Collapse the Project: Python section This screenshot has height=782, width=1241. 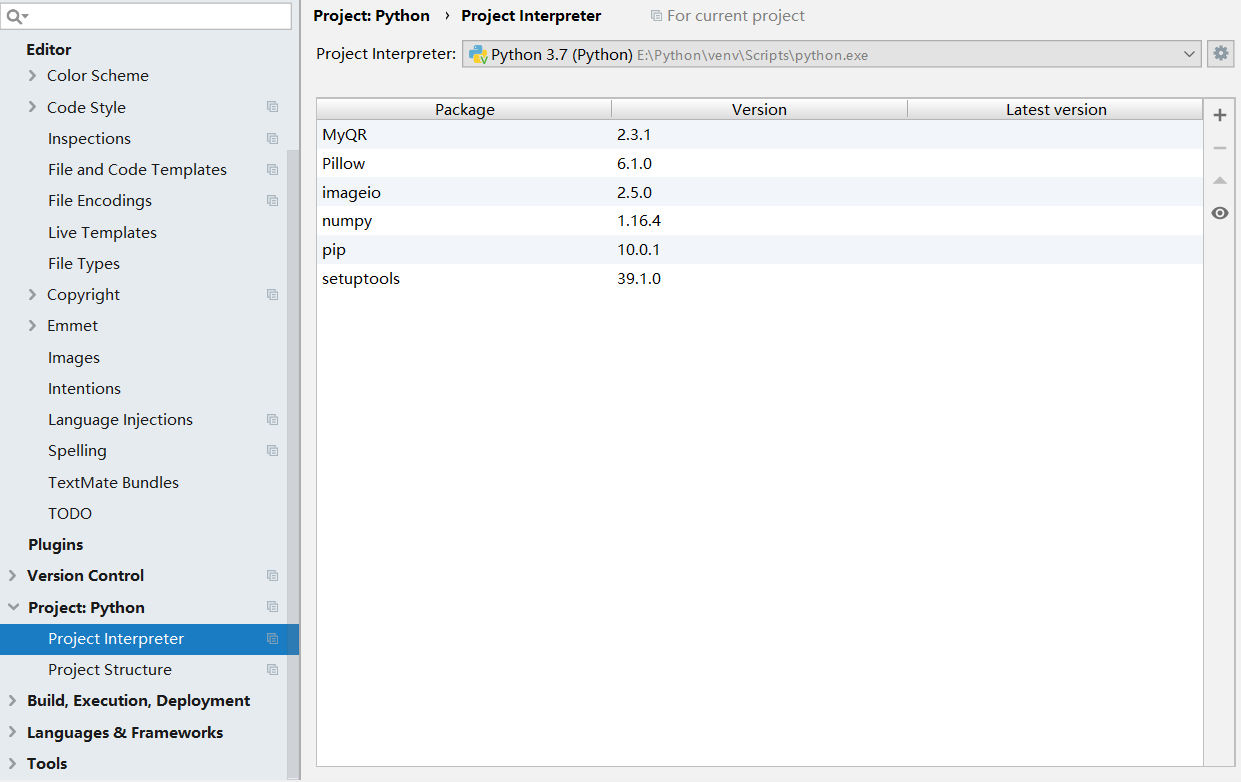coord(13,607)
